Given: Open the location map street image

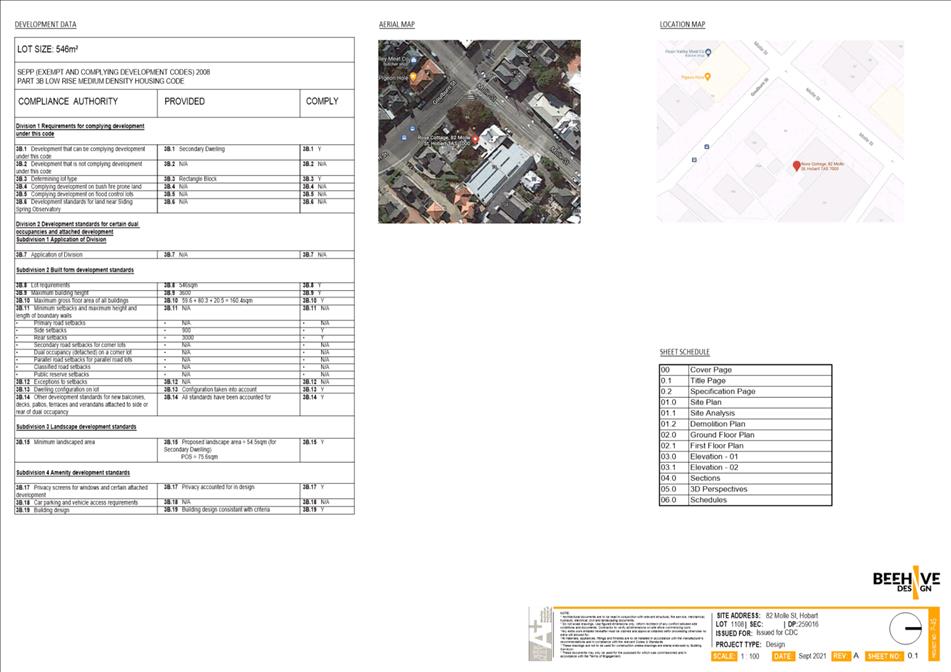Looking at the screenshot, I should 780,131.
